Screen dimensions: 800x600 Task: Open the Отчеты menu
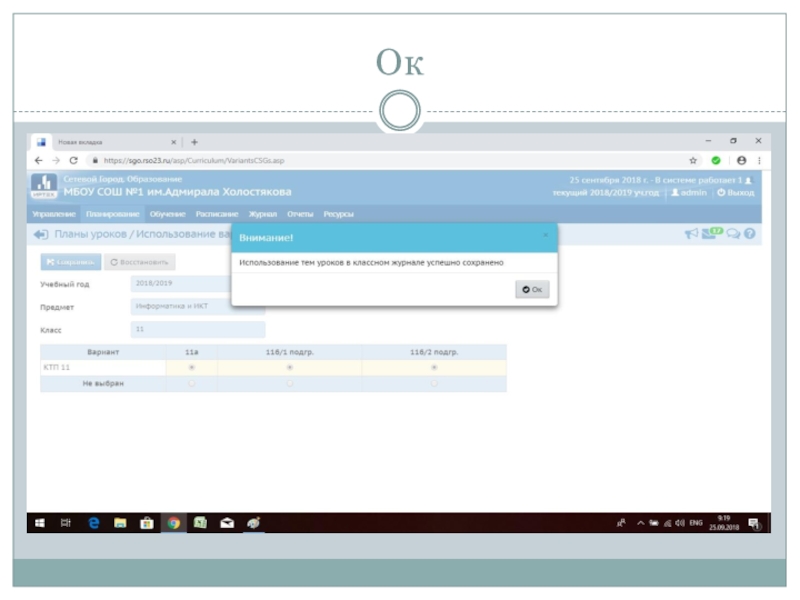[300, 214]
